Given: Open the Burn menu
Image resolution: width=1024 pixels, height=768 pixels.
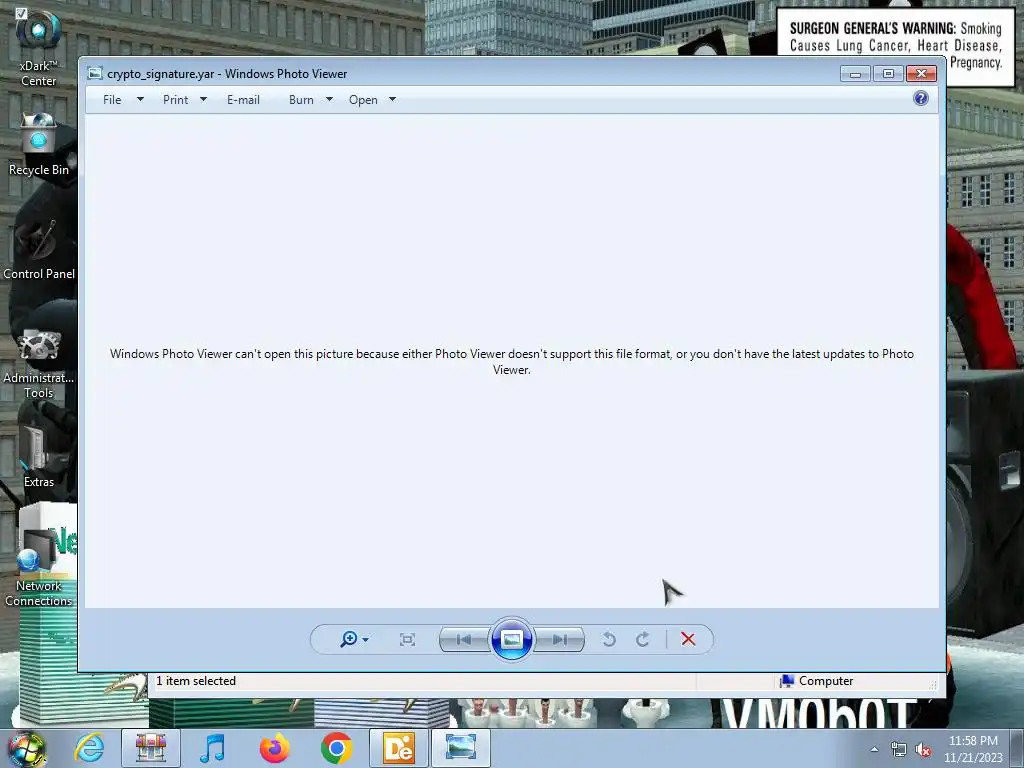Looking at the screenshot, I should coord(301,100).
